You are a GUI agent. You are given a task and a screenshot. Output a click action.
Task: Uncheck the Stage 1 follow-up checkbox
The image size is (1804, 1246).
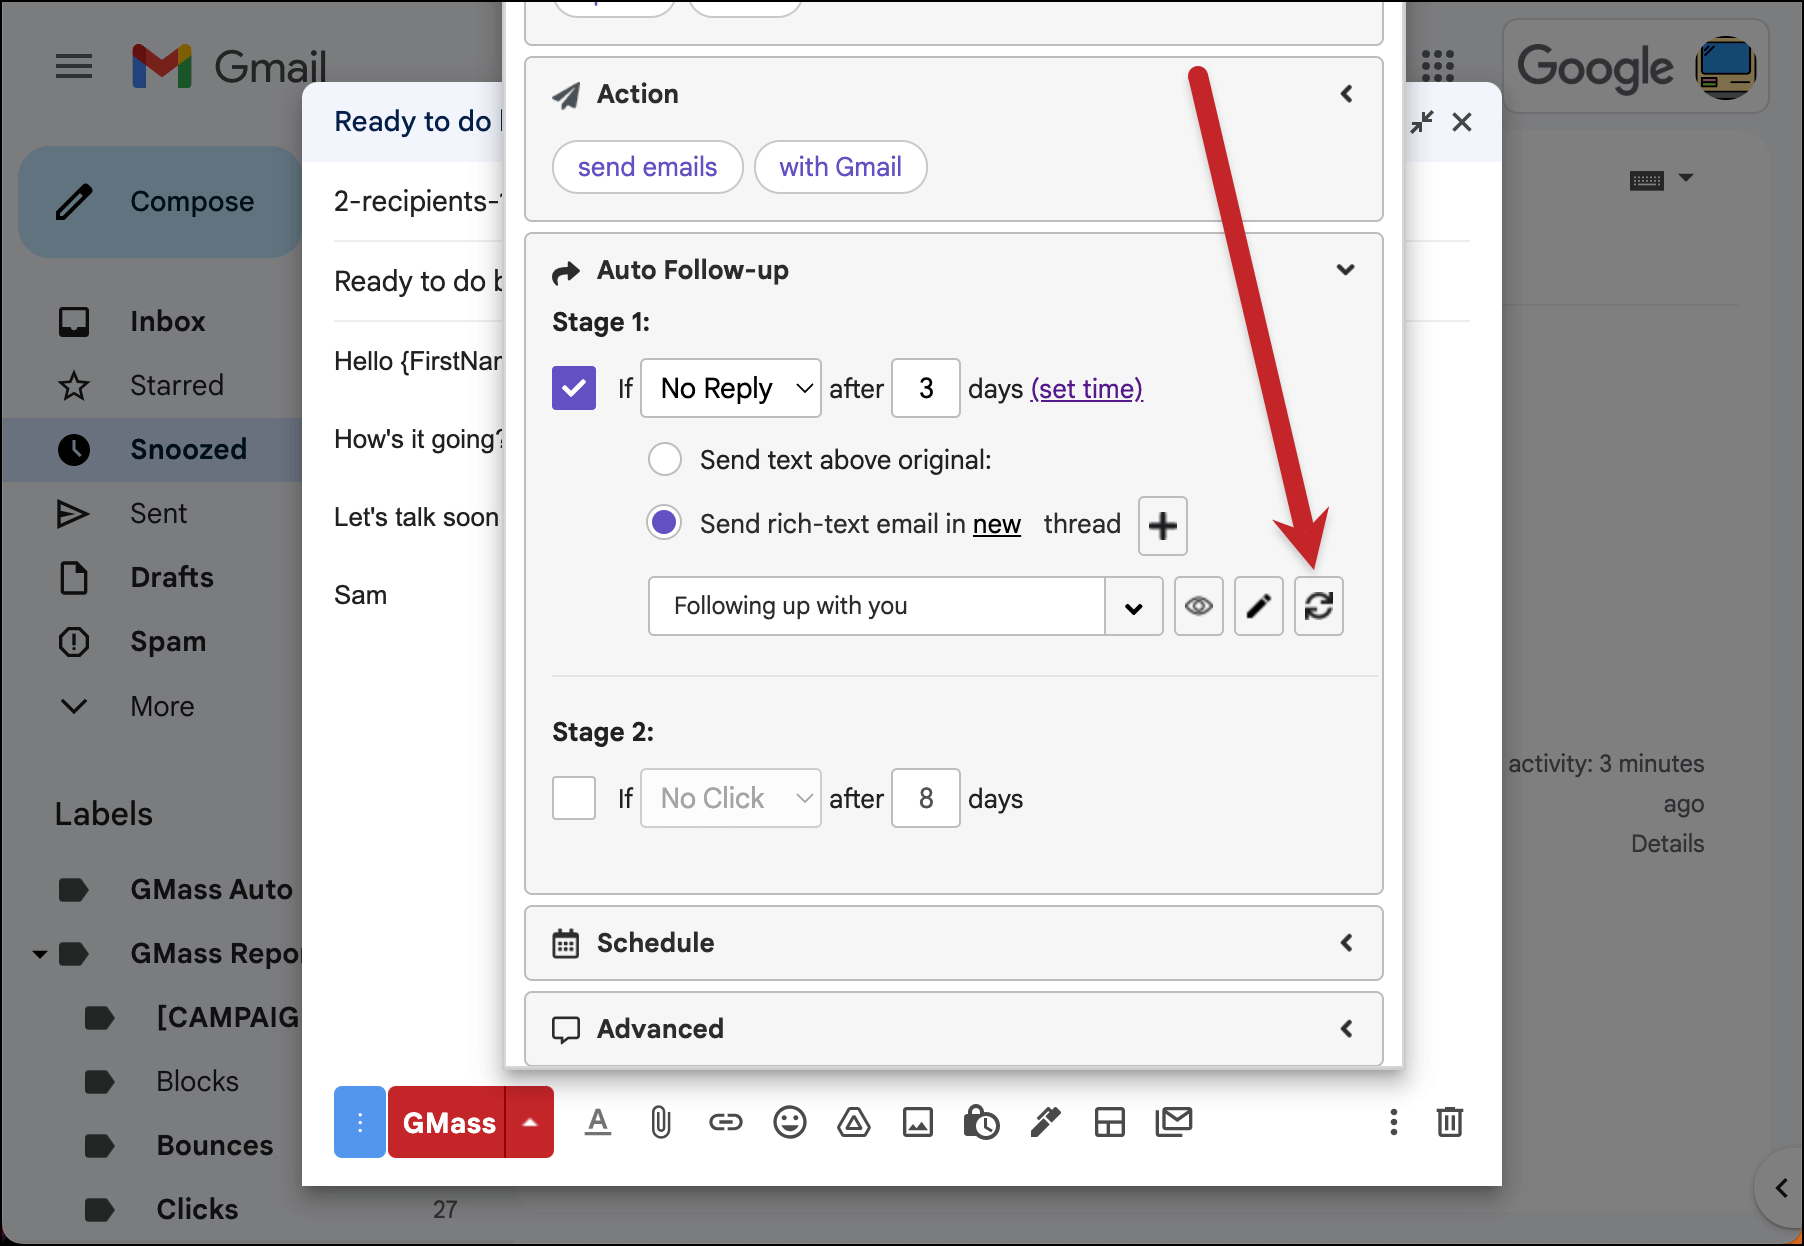574,388
